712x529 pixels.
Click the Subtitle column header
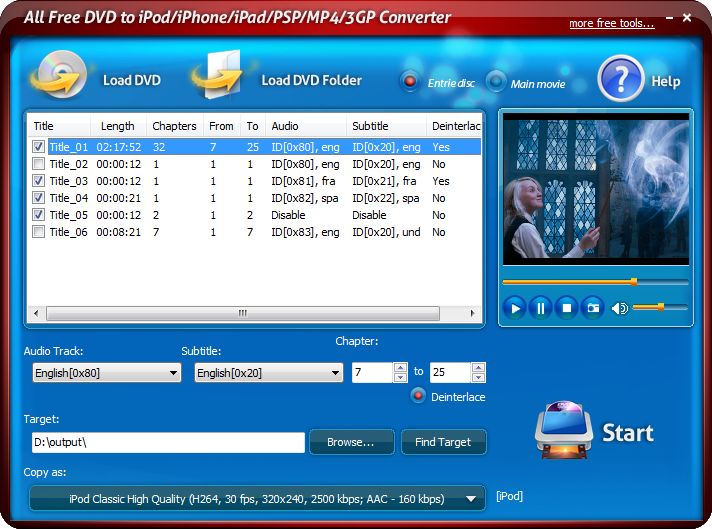386,126
